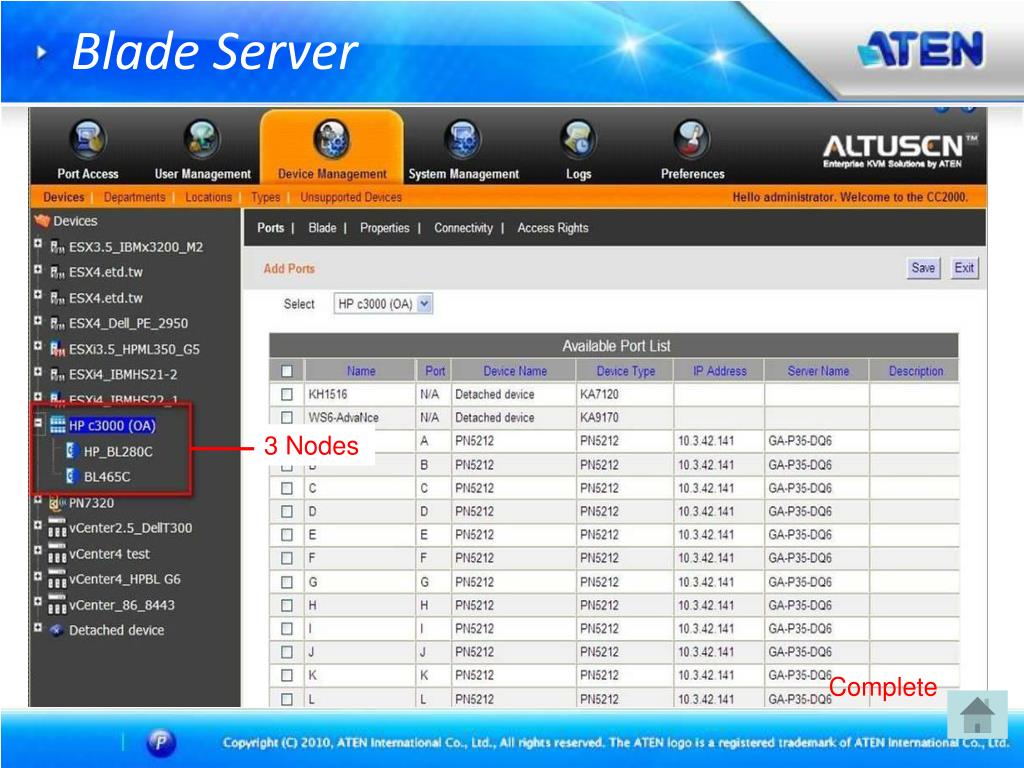Screen dimensions: 1024x768
Task: Click the Devices root folder icon
Action: tap(42, 221)
